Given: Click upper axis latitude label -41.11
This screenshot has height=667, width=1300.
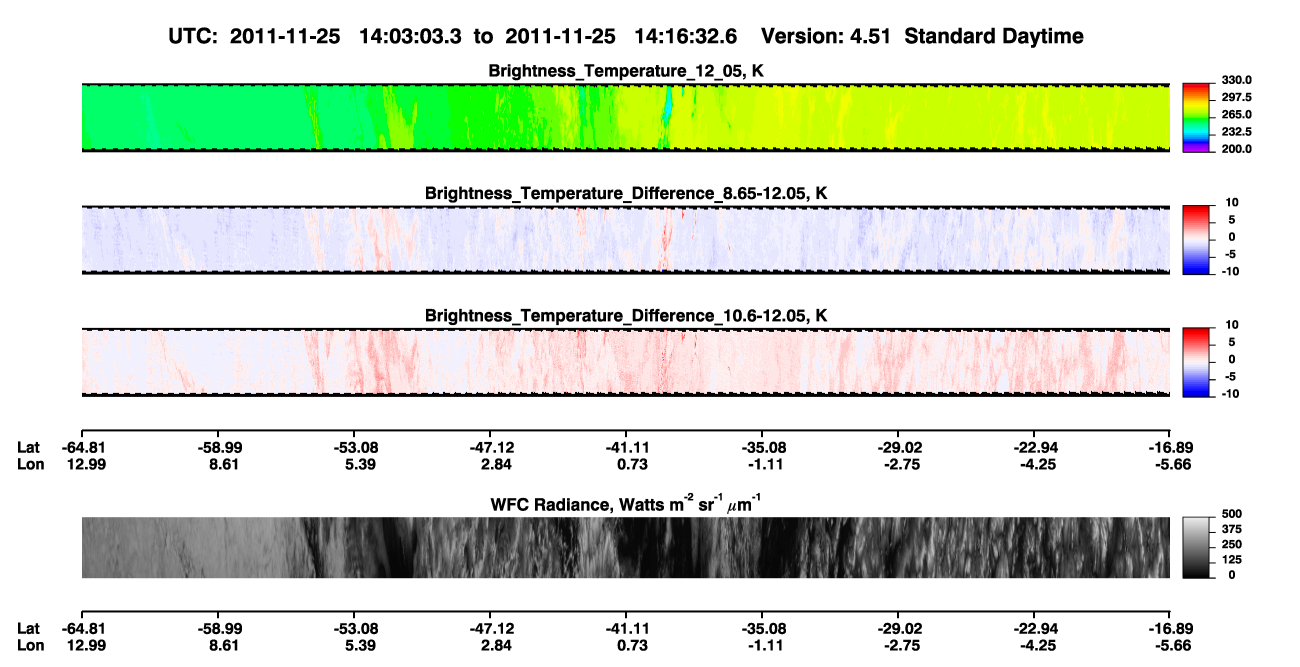Looking at the screenshot, I should pos(626,447).
